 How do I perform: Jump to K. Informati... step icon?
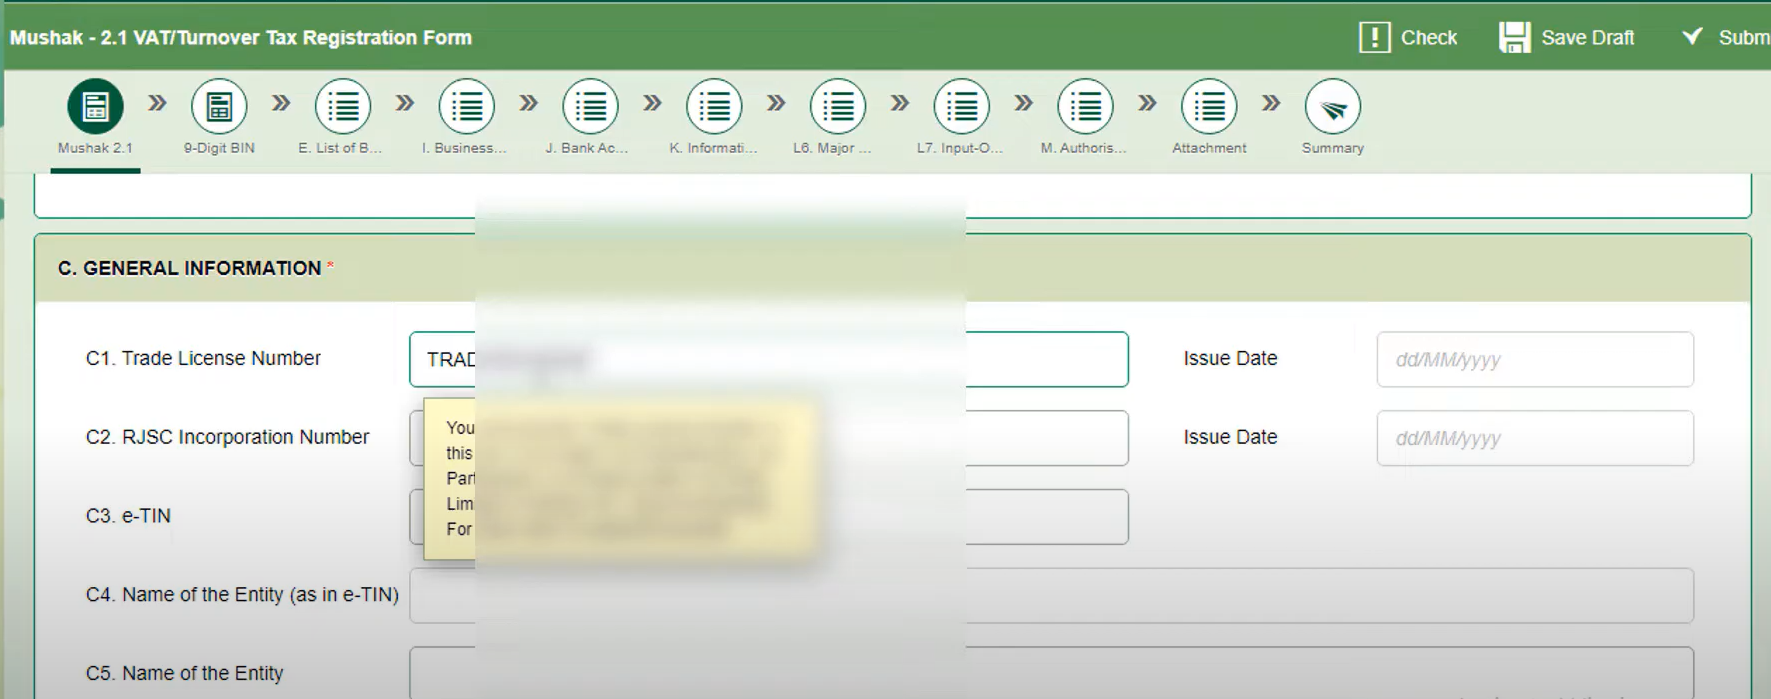click(x=714, y=106)
